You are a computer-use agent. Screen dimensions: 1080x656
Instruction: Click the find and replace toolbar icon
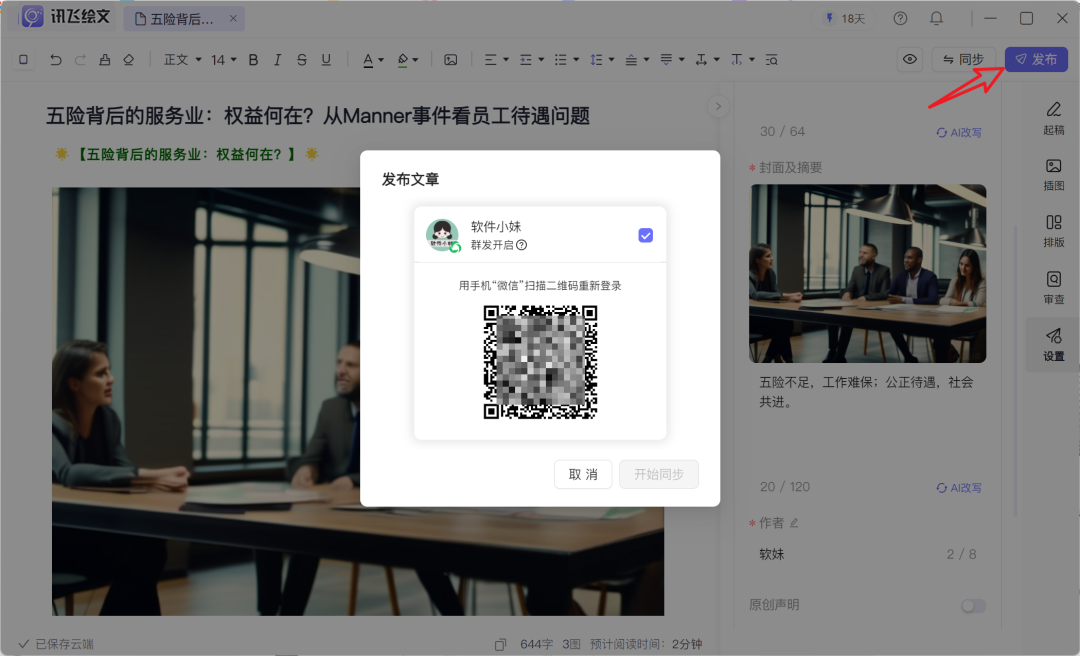pyautogui.click(x=772, y=60)
